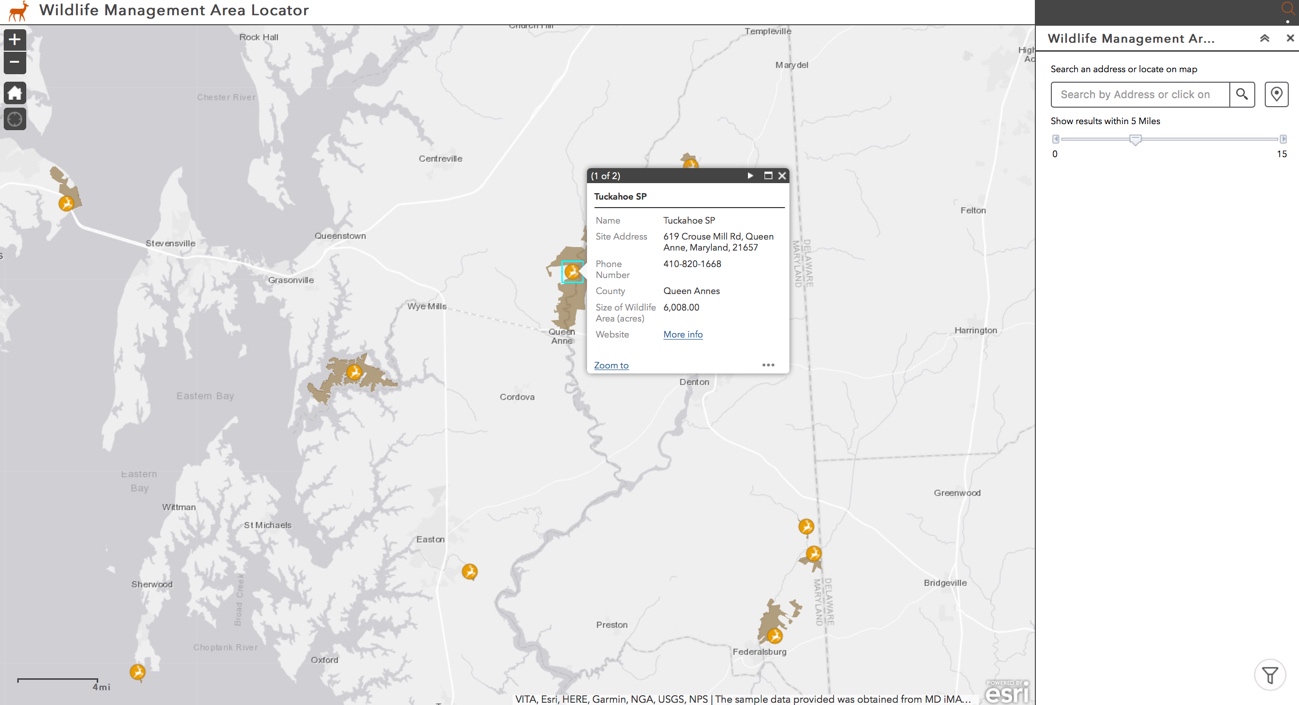Click the Harrington map label

[976, 330]
